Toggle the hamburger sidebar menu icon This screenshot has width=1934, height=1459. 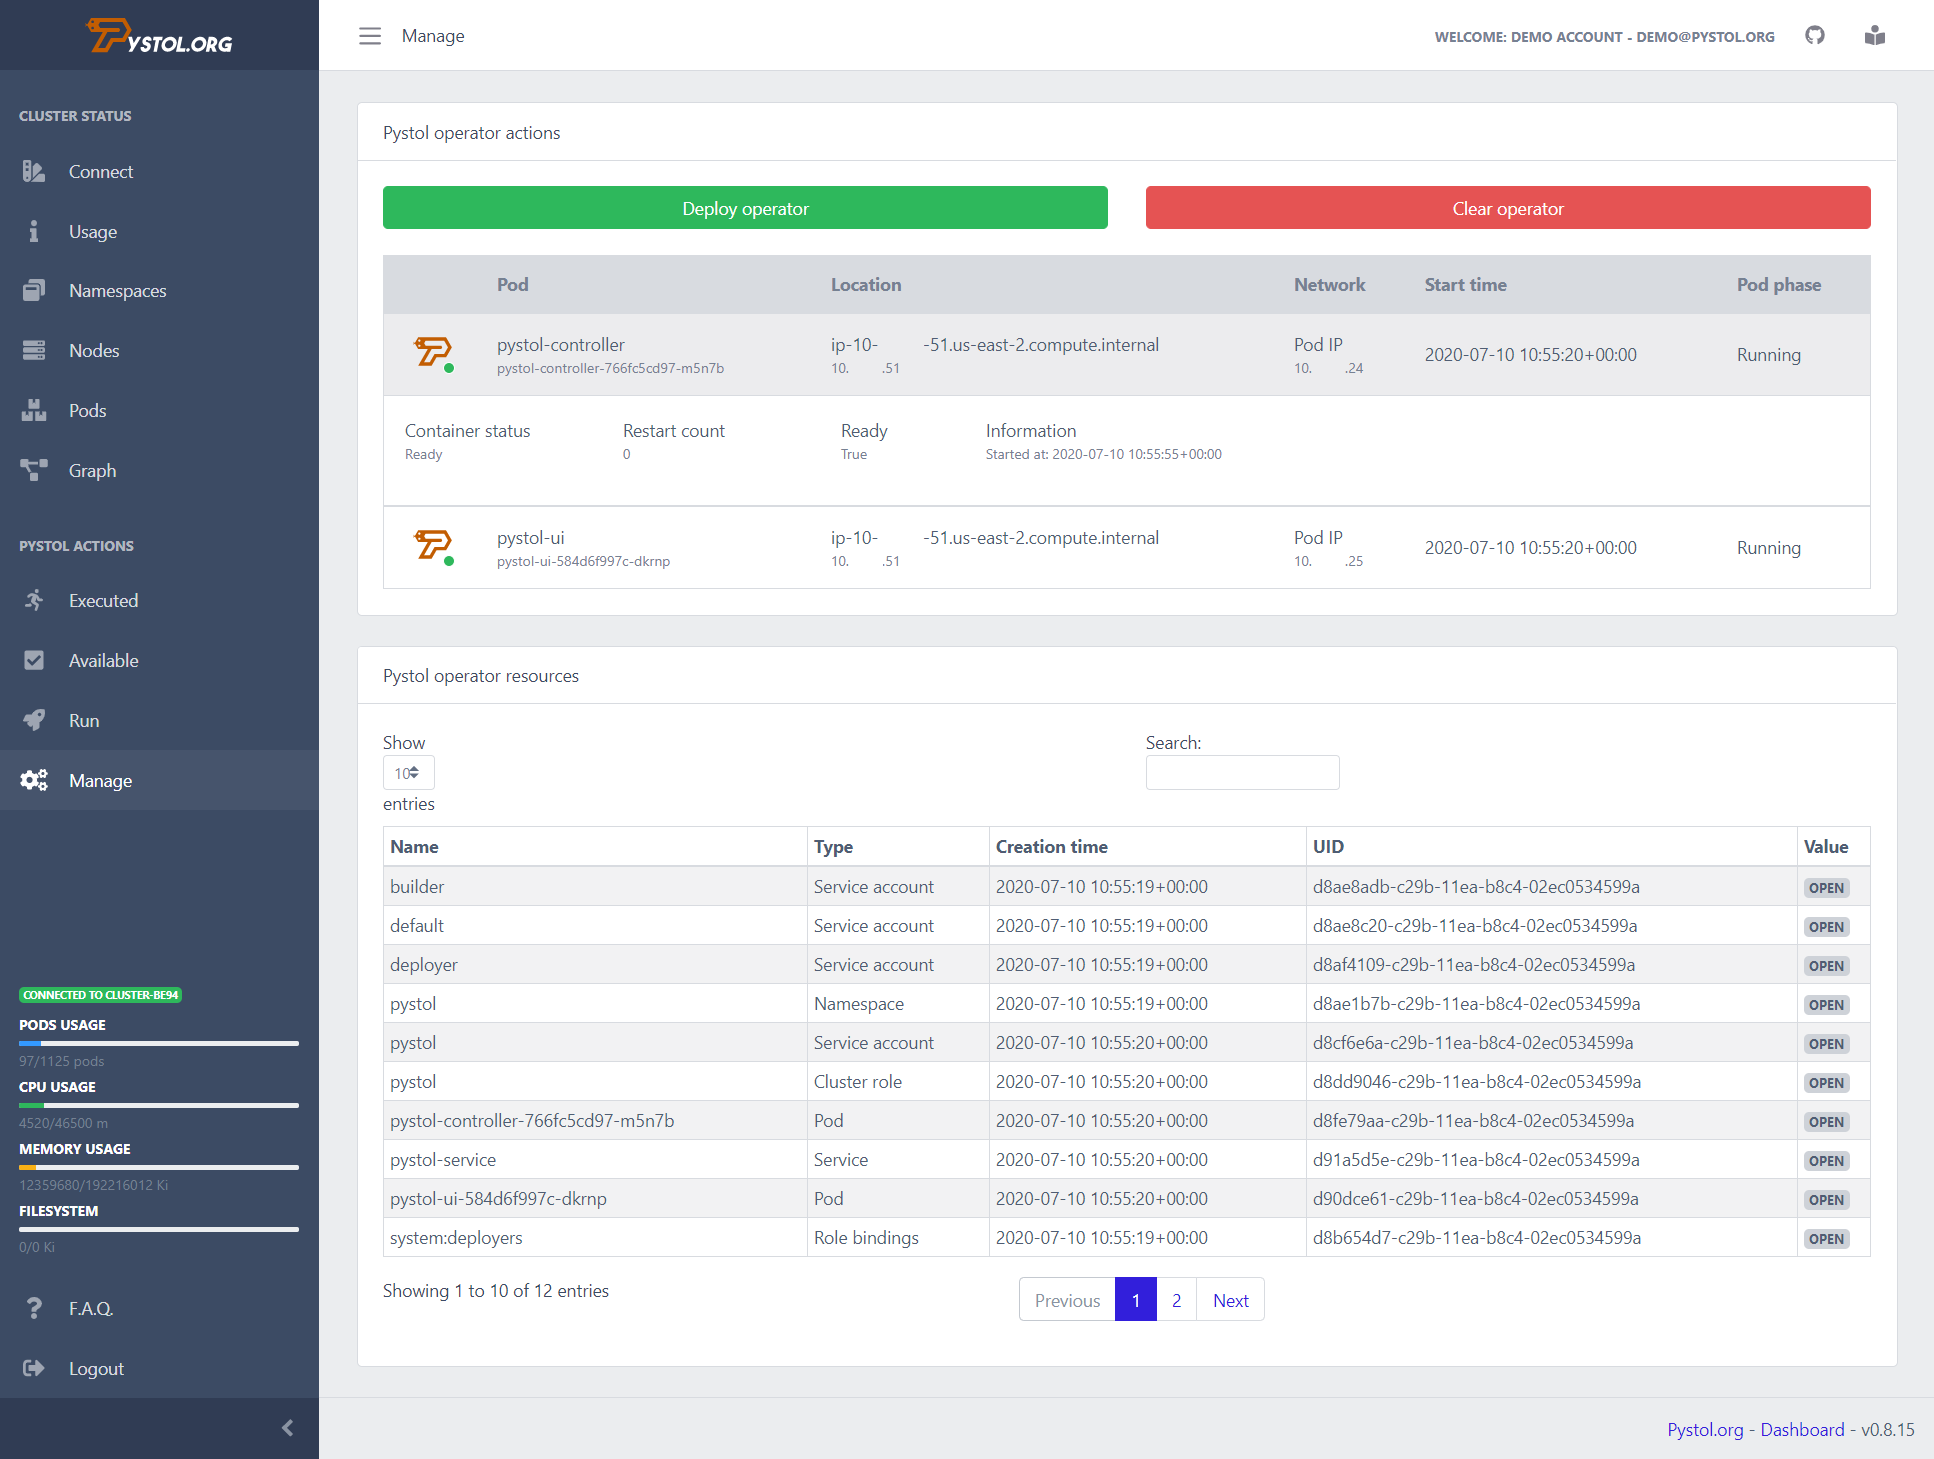pos(370,36)
